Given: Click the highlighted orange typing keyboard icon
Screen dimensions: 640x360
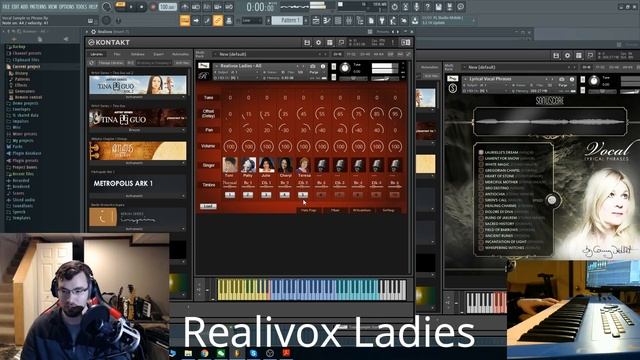Looking at the screenshot, I should coord(185,20).
